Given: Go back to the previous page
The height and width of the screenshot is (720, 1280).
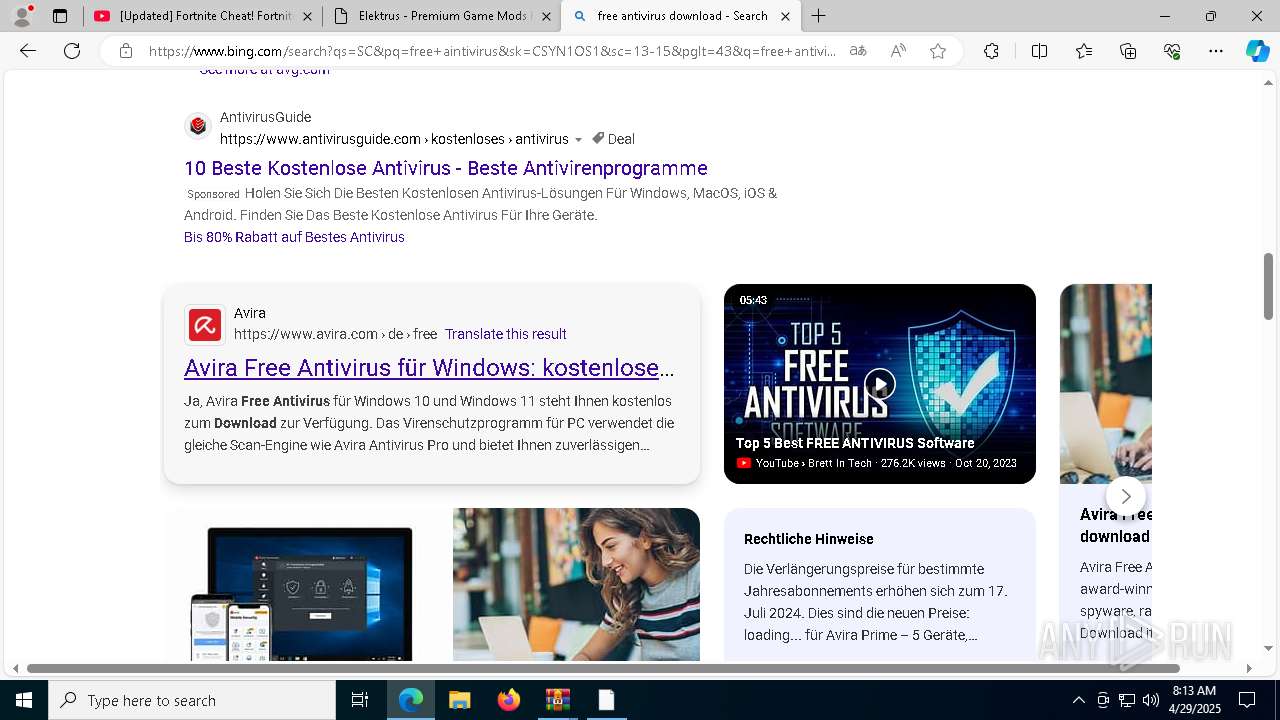Looking at the screenshot, I should click(28, 51).
